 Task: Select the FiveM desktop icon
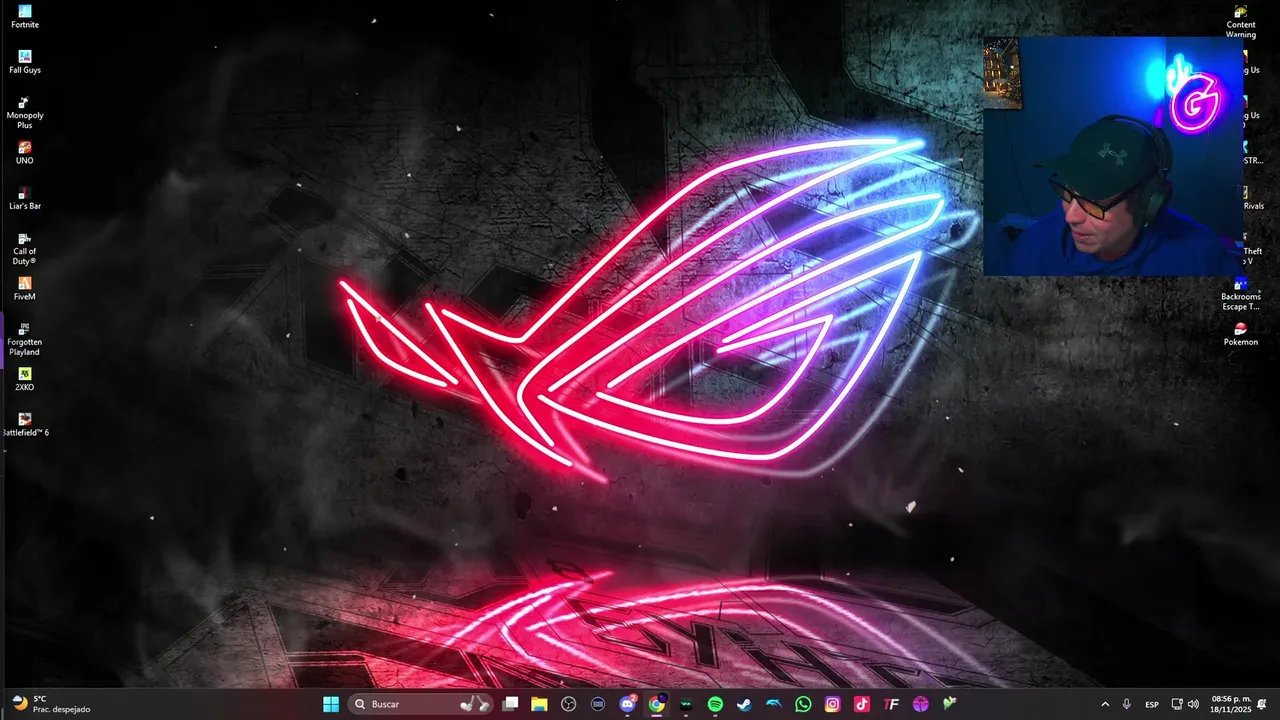[x=25, y=289]
